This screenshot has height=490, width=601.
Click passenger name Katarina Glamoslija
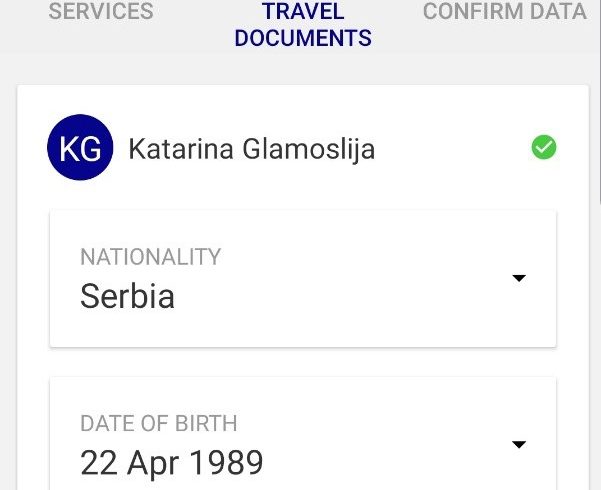point(251,149)
